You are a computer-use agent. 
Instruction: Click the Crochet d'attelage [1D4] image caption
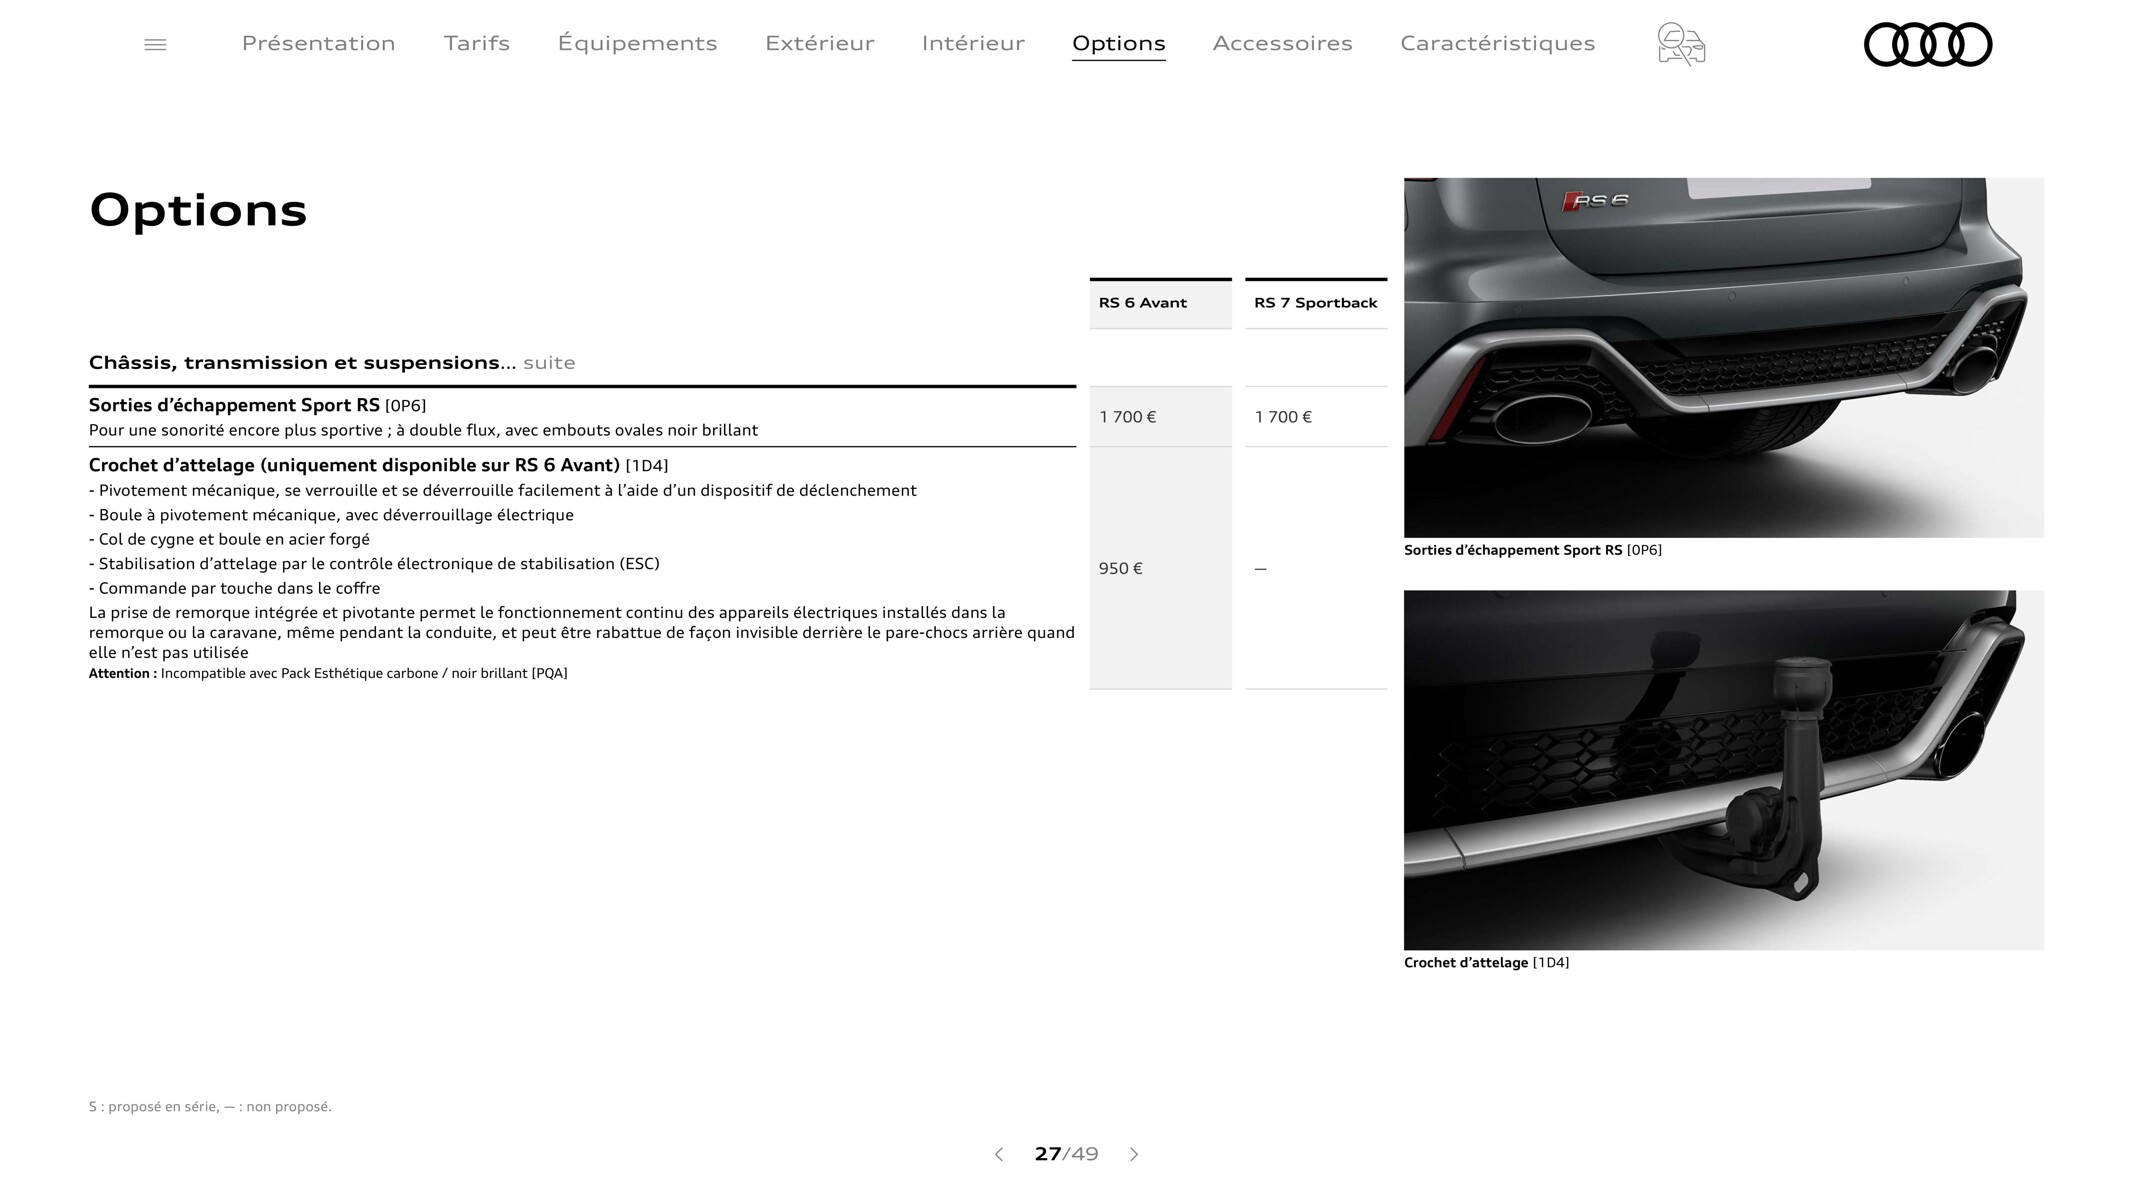1486,963
